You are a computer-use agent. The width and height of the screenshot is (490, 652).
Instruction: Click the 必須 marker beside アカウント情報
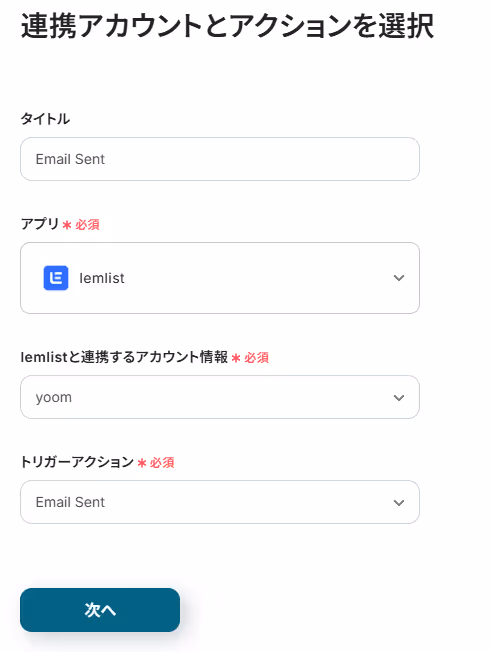[256, 358]
